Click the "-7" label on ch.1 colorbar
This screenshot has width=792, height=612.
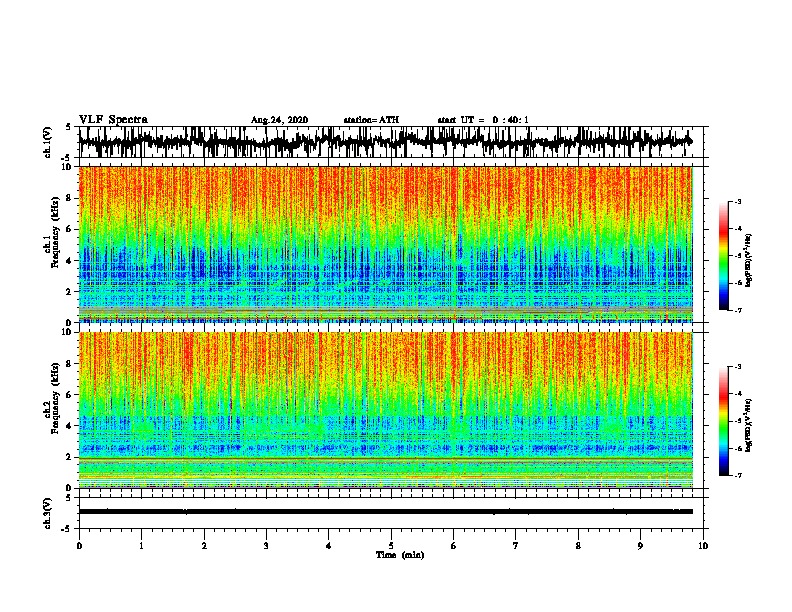tap(737, 311)
